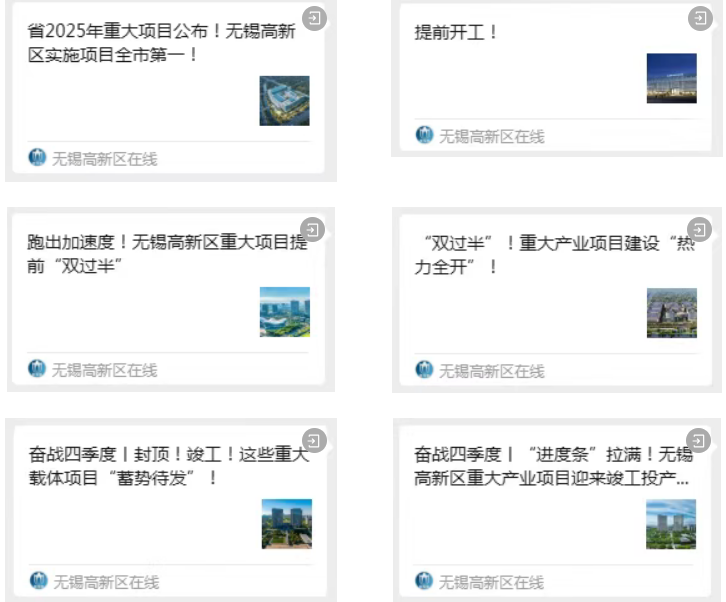Click the 无锡高新区在线 source name under 进度条拉满
Screen dimensions: 726x602
click(492, 581)
